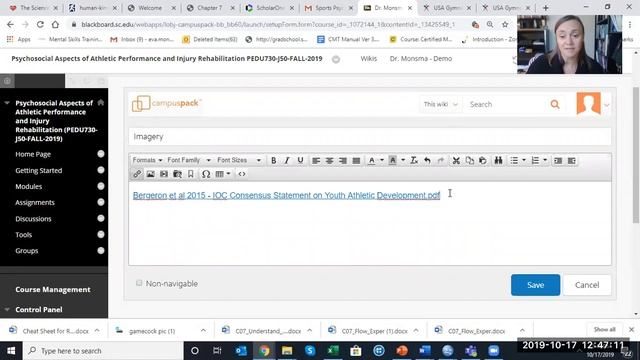640x360 pixels.
Task: Center align text in the editor
Action: pos(329,160)
